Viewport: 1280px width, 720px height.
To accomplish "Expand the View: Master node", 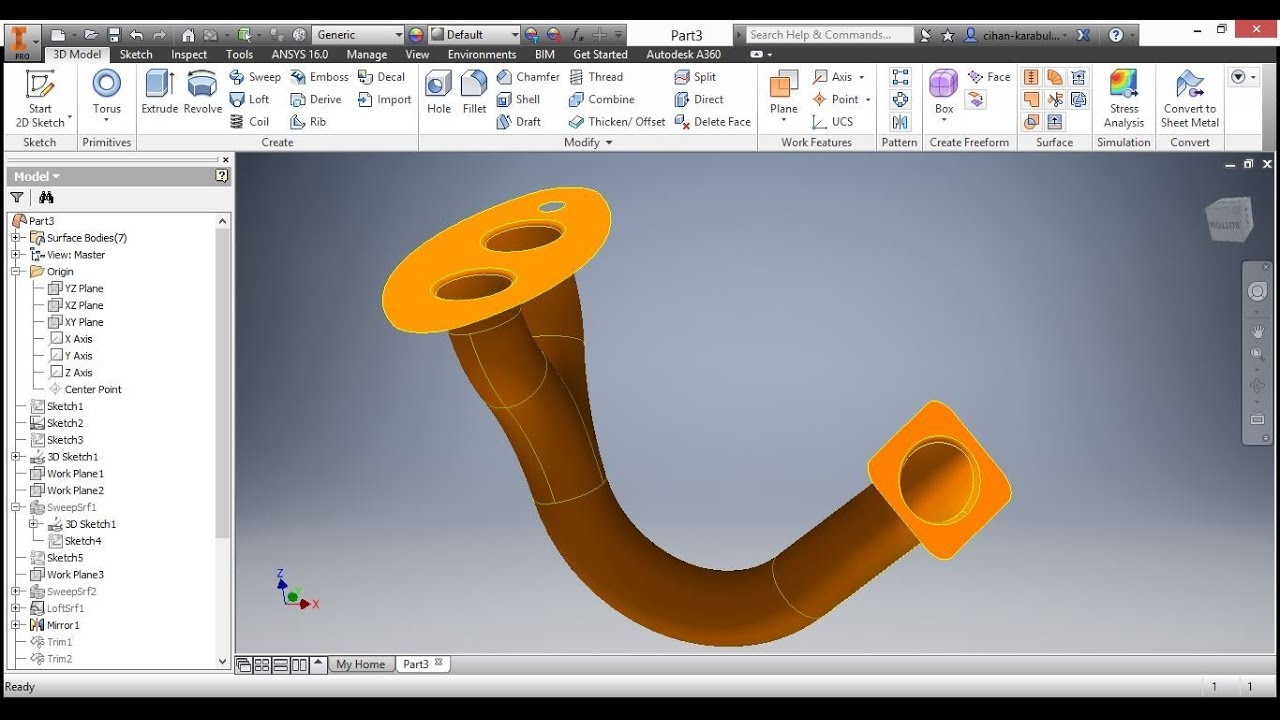I will [x=16, y=255].
